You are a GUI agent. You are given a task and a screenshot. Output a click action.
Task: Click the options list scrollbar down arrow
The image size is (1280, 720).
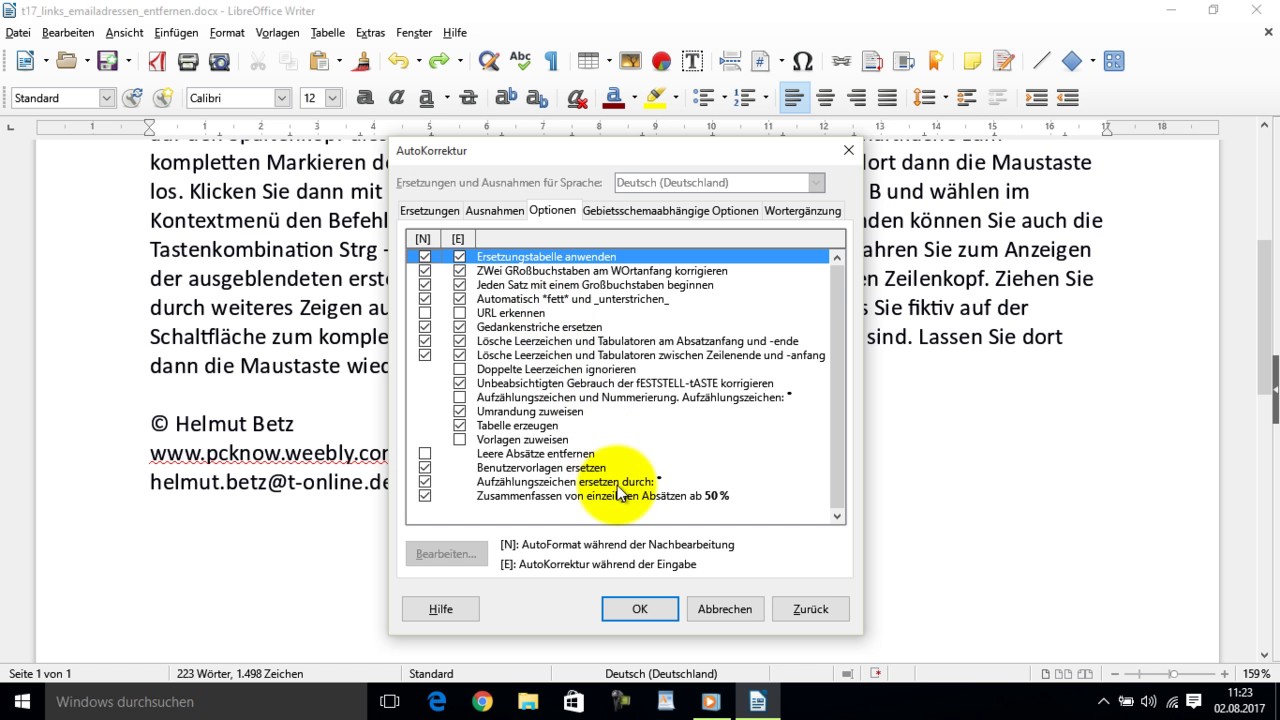click(x=838, y=516)
